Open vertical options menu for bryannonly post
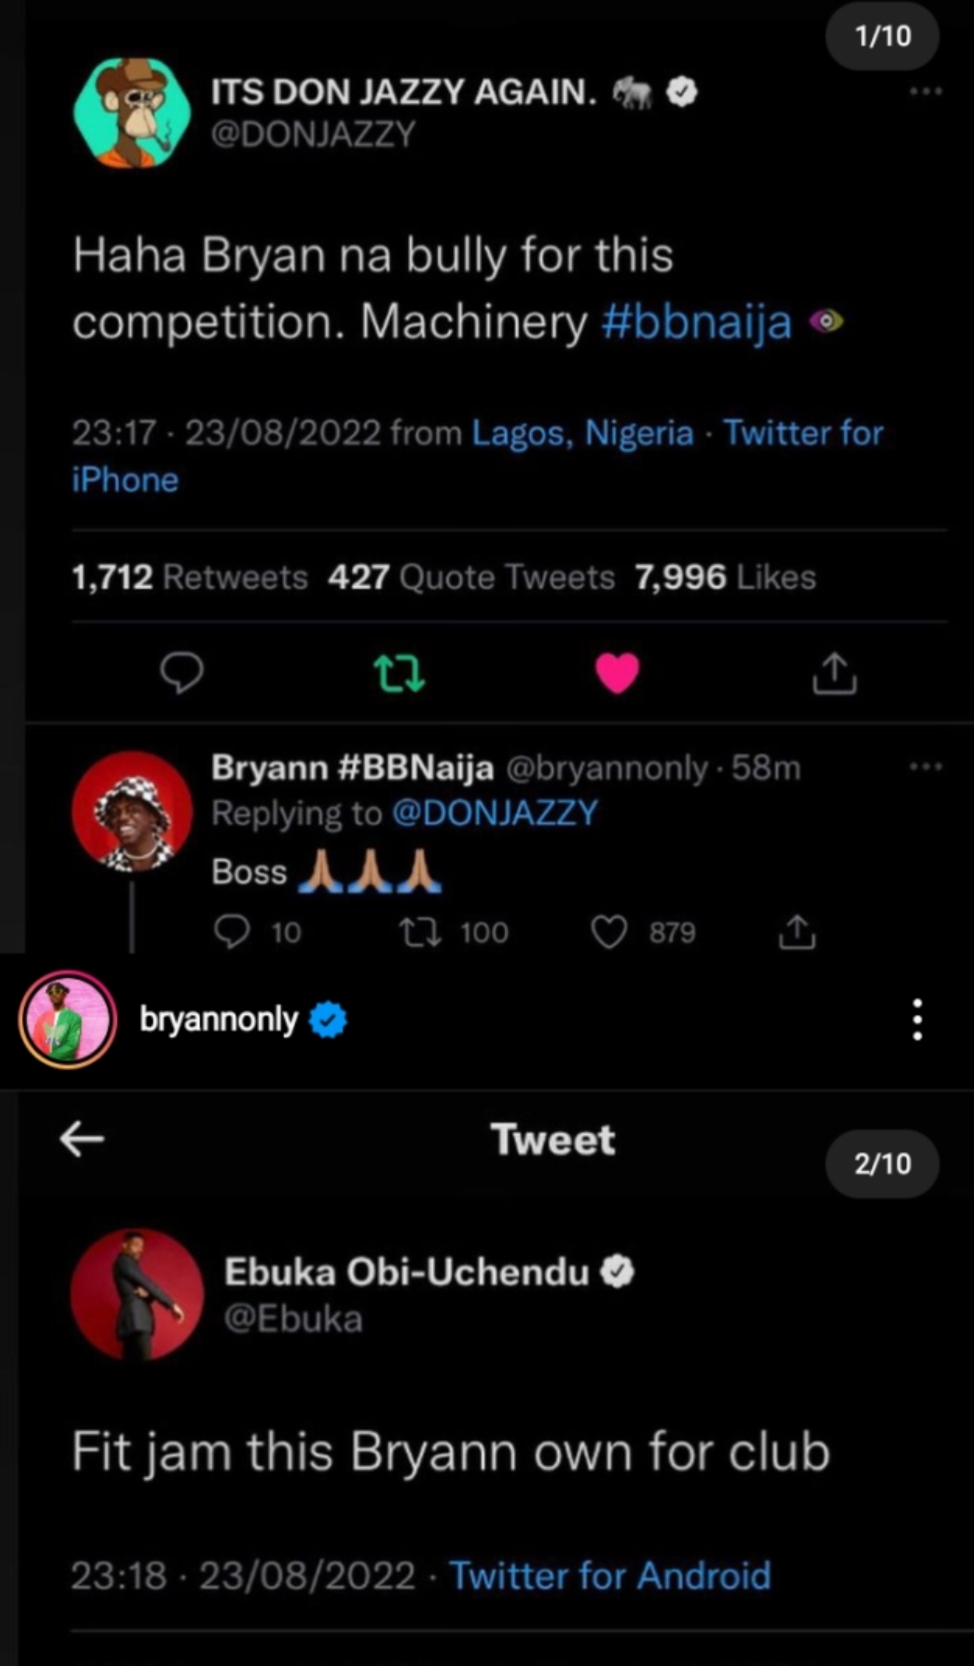974x1666 pixels. (917, 1020)
